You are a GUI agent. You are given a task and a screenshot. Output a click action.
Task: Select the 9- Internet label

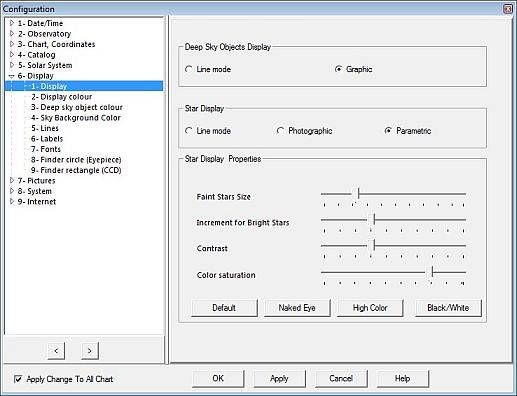tap(37, 202)
